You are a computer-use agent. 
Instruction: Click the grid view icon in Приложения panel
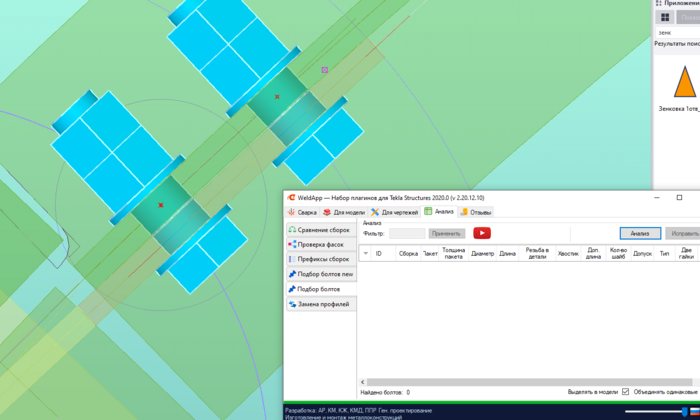[665, 17]
